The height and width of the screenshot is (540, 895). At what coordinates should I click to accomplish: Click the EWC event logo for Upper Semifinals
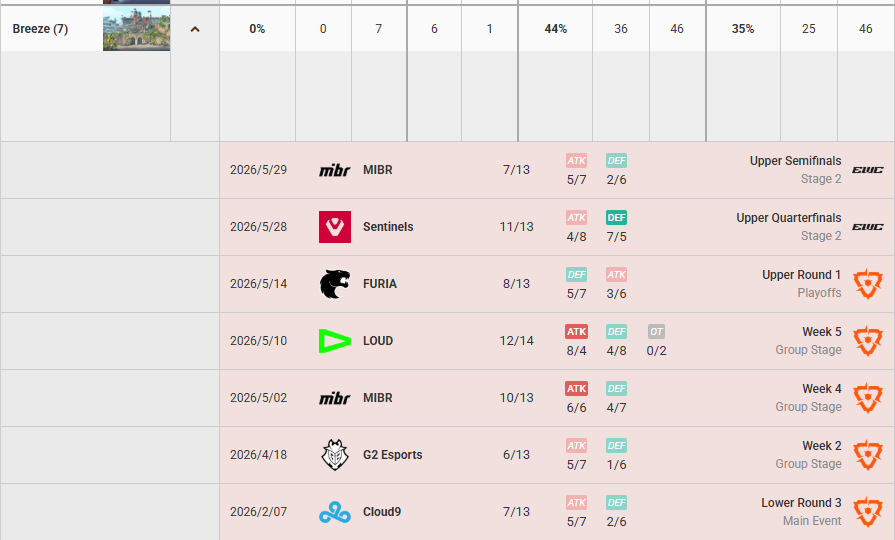pyautogui.click(x=868, y=170)
